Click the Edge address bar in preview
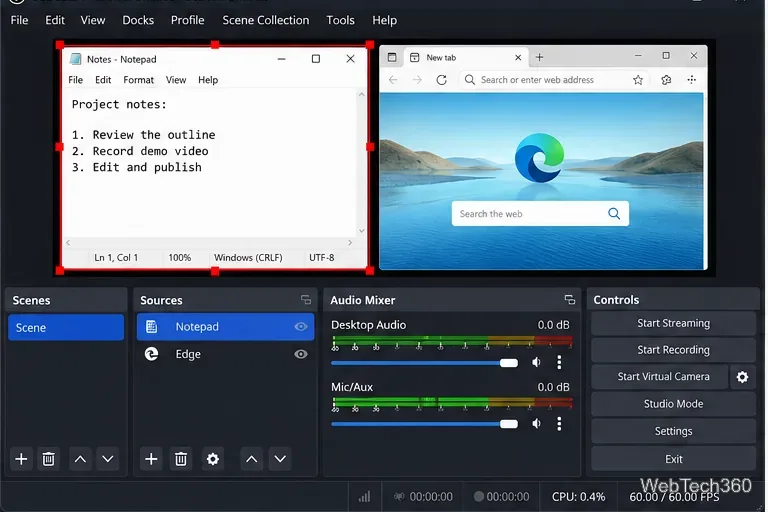Viewport: 768px width, 512px height. pos(553,80)
